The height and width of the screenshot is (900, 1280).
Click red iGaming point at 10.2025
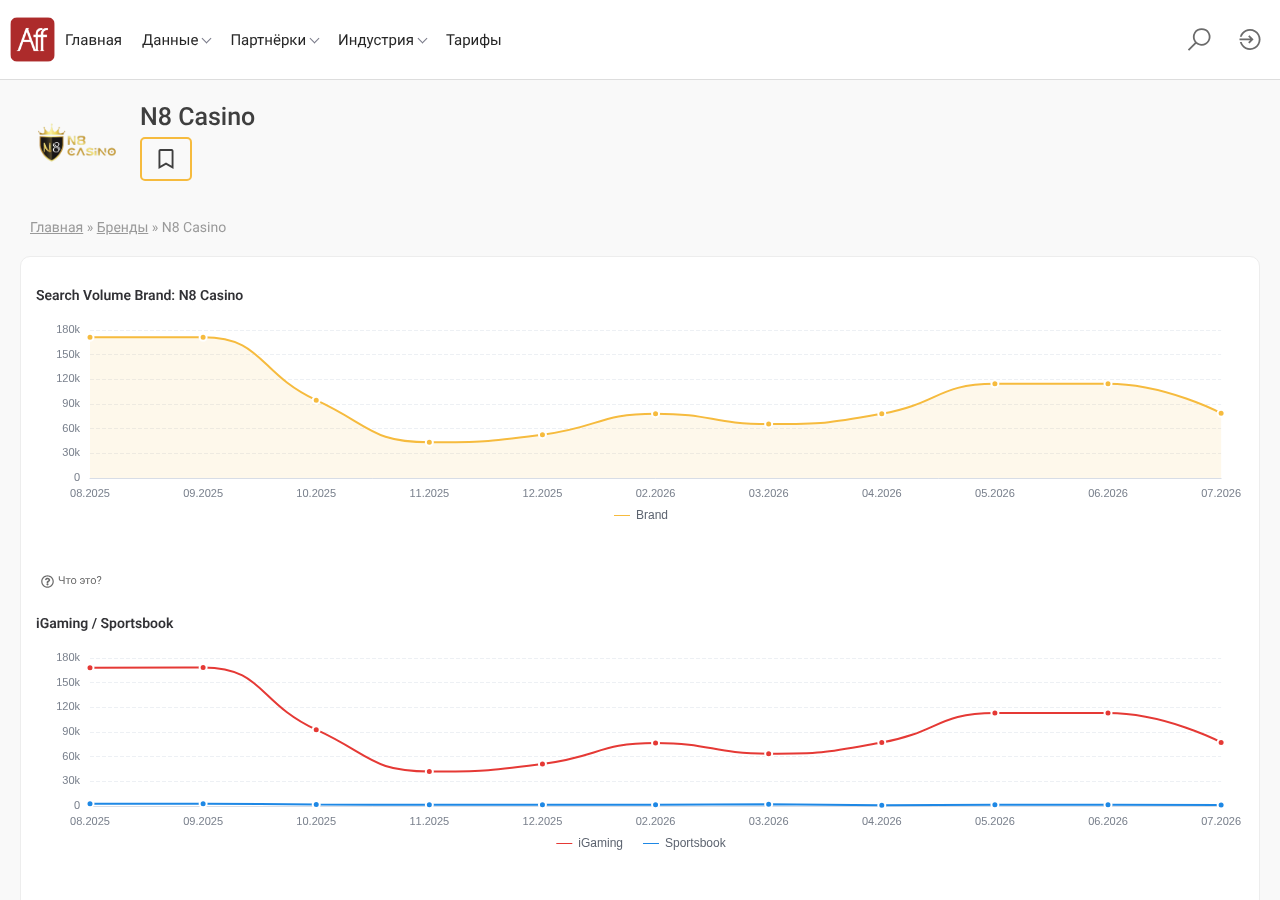316,729
